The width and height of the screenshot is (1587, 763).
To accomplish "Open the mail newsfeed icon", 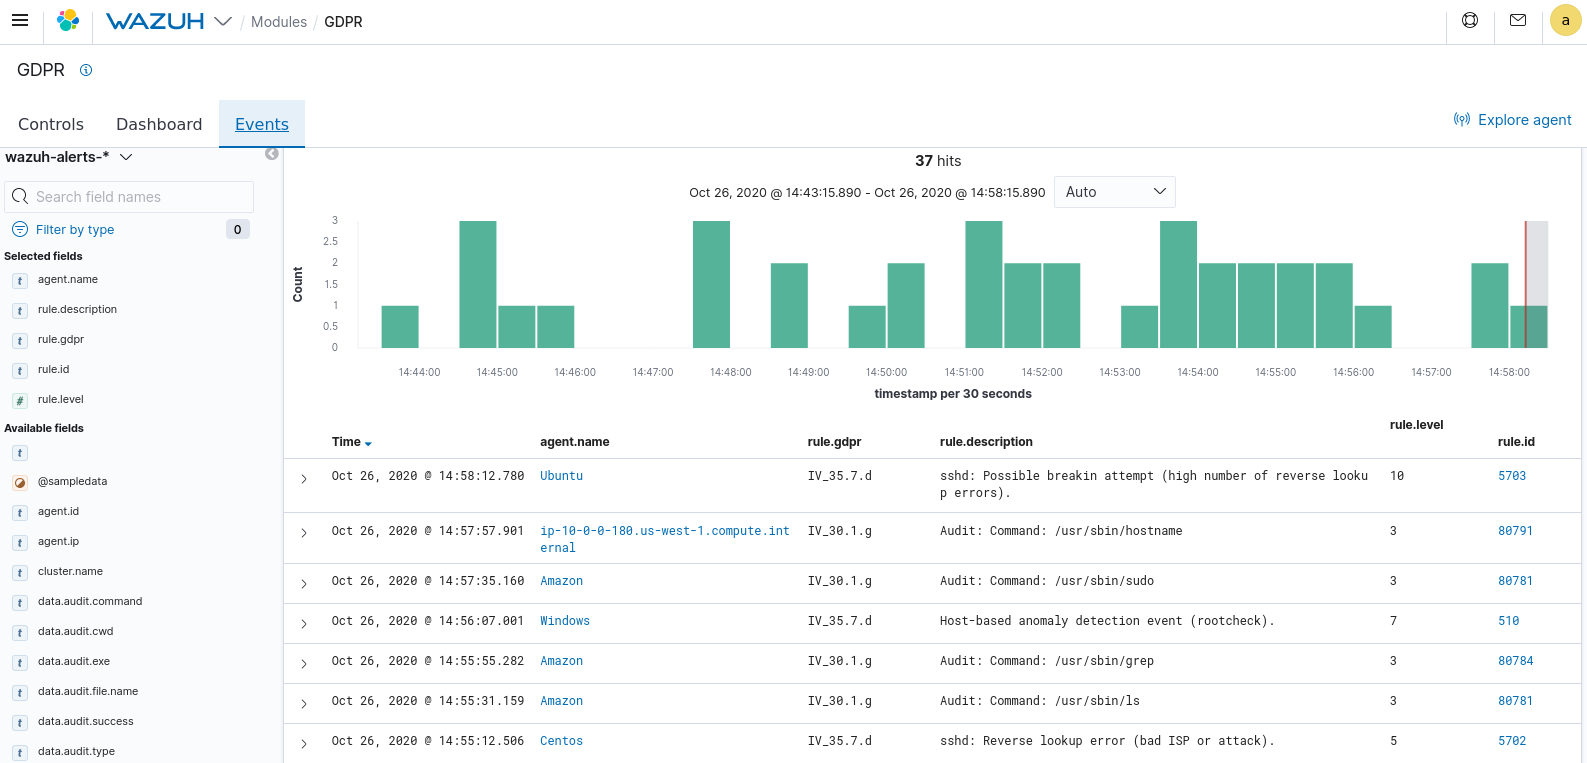I will click(x=1518, y=20).
